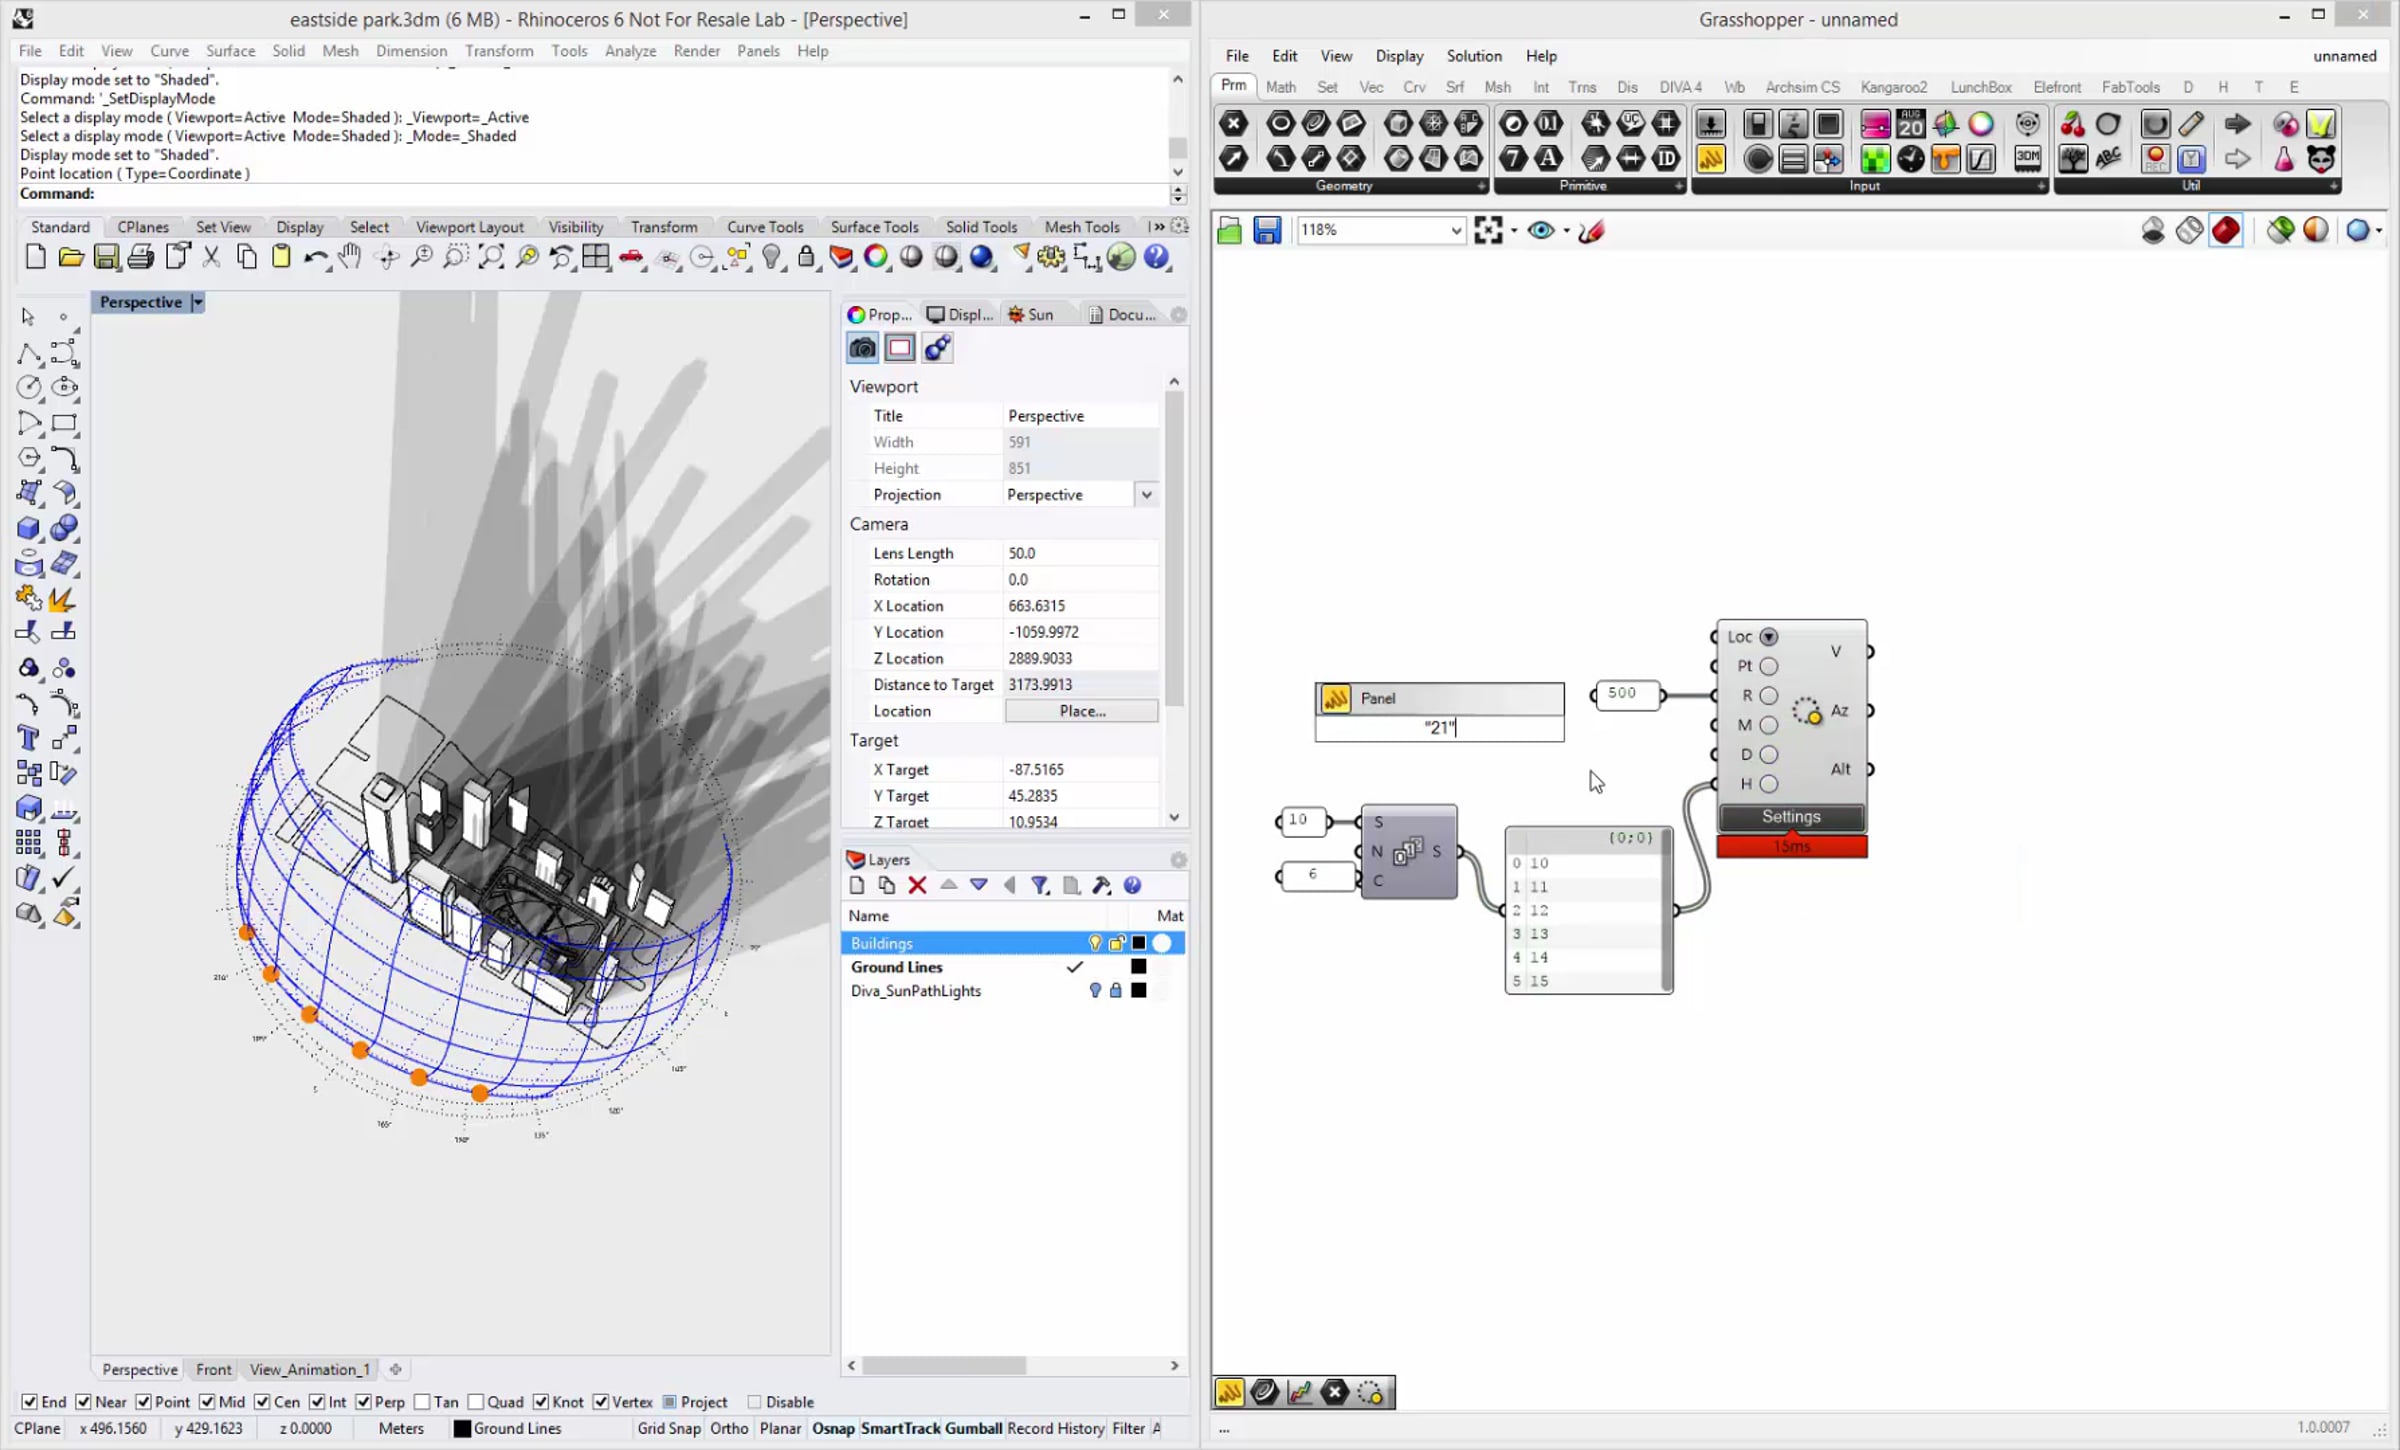Toggle the Vertex osnap checkbox
Viewport: 2400px width, 1450px height.
point(601,1402)
